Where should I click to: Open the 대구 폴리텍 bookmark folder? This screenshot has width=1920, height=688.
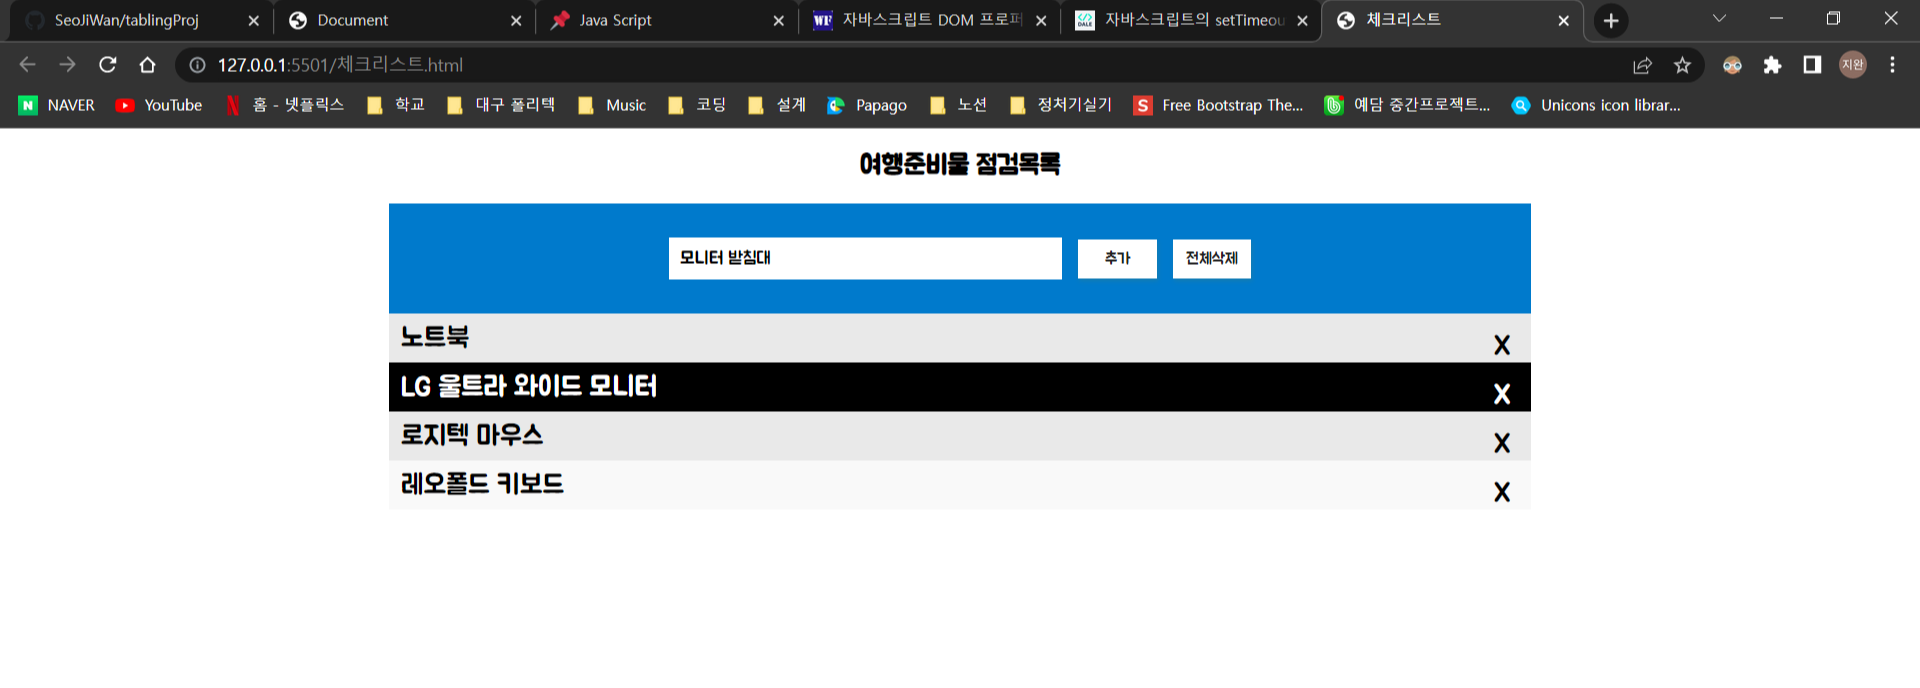point(501,105)
